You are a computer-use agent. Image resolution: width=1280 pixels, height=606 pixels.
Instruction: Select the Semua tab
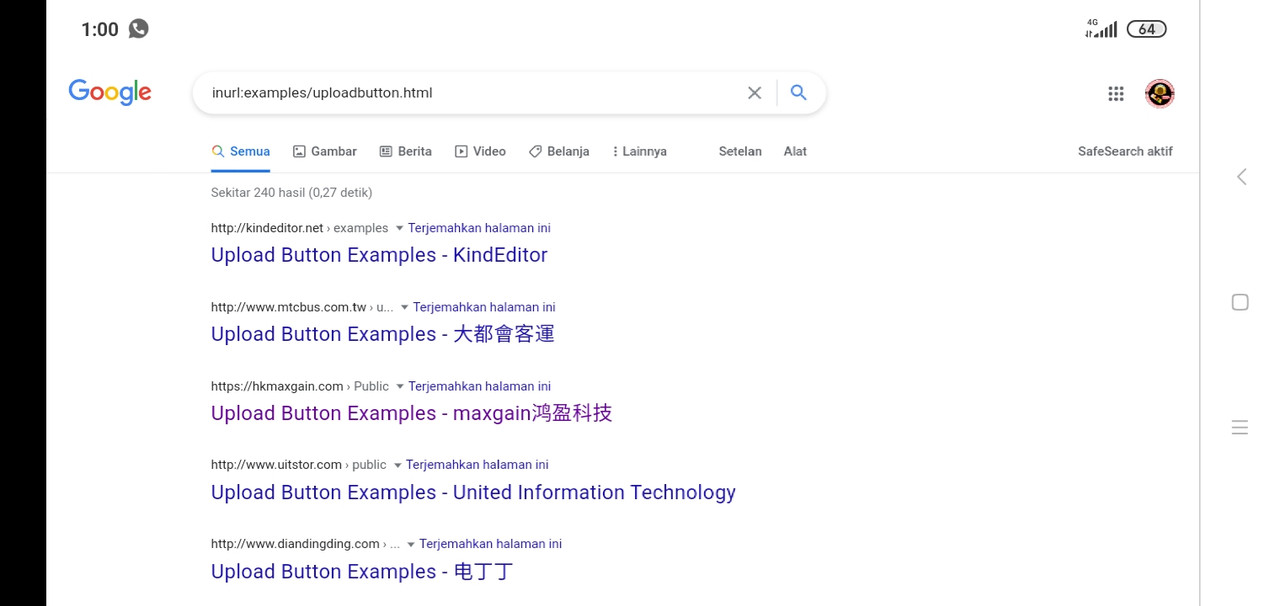click(x=240, y=152)
